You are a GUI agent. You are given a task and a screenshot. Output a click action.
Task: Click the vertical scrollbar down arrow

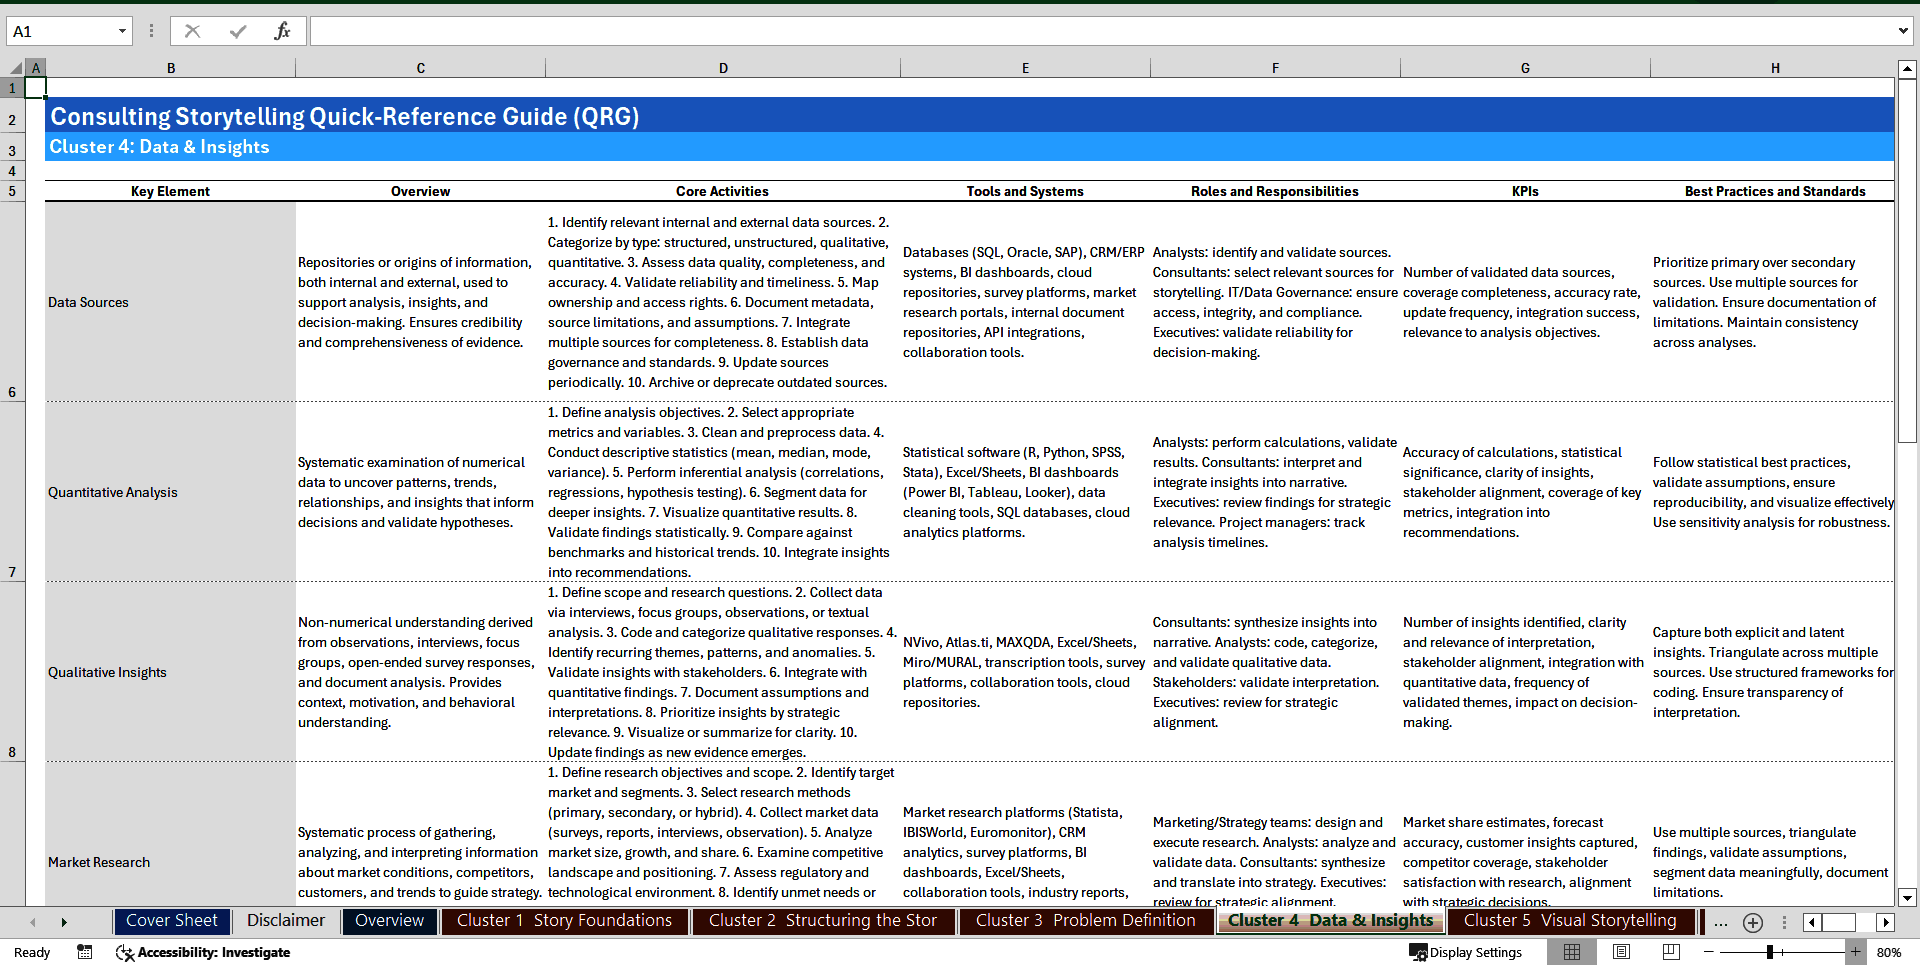pos(1908,897)
